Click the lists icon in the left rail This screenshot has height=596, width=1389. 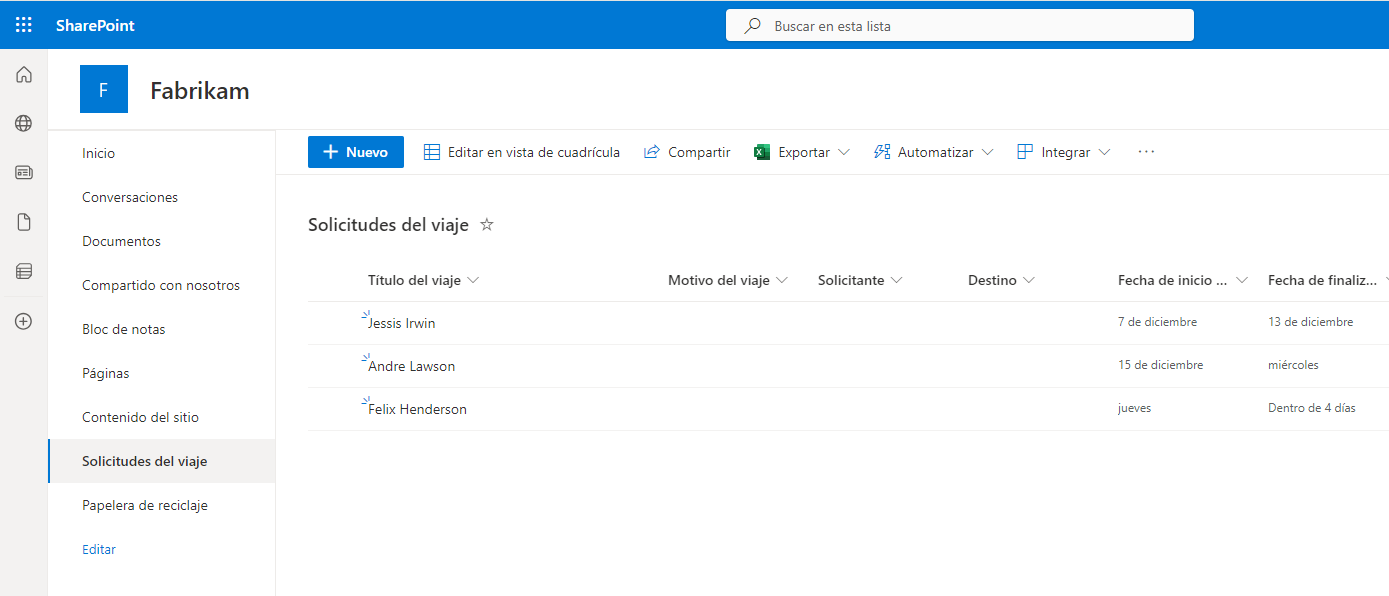[23, 271]
